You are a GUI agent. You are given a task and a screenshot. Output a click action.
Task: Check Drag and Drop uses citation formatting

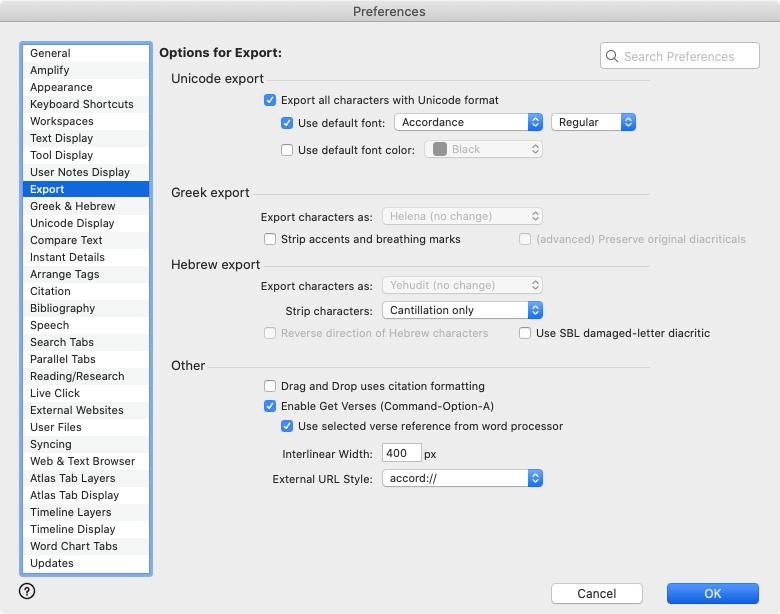[x=270, y=386]
